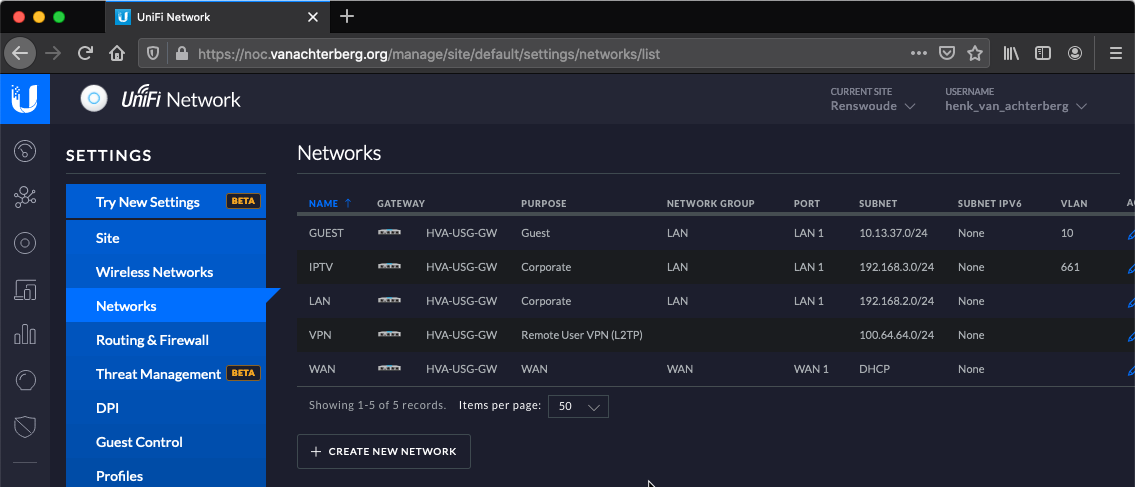Click the Subnet column header
The width and height of the screenshot is (1135, 487).
click(878, 203)
